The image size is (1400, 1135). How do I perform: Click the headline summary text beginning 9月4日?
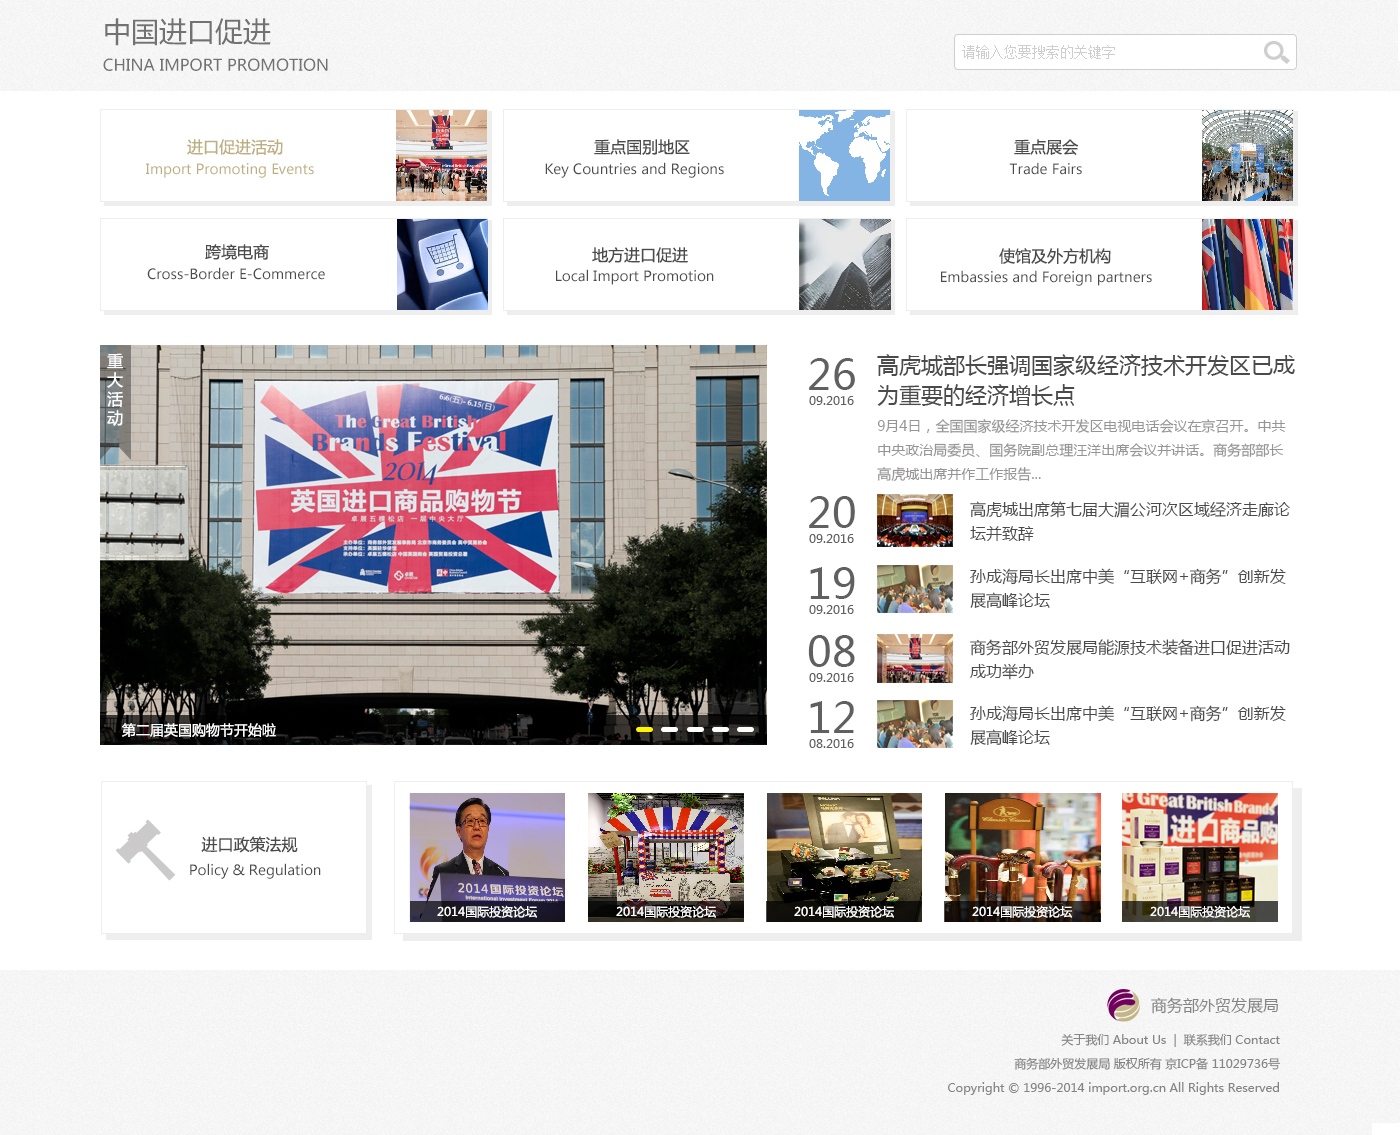[x=1081, y=450]
